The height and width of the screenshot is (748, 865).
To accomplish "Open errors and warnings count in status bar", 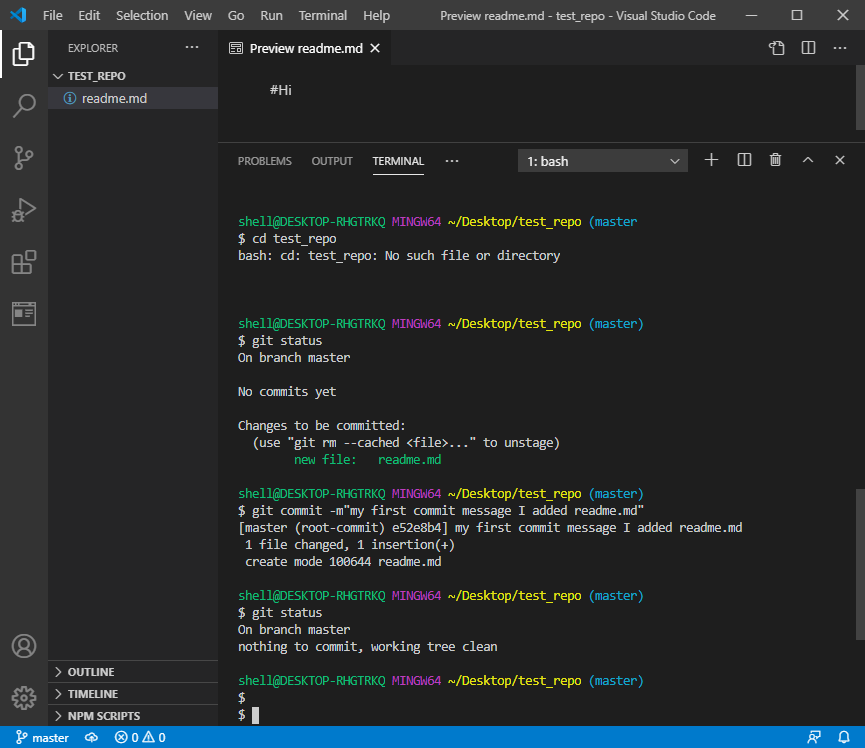I will click(x=140, y=738).
